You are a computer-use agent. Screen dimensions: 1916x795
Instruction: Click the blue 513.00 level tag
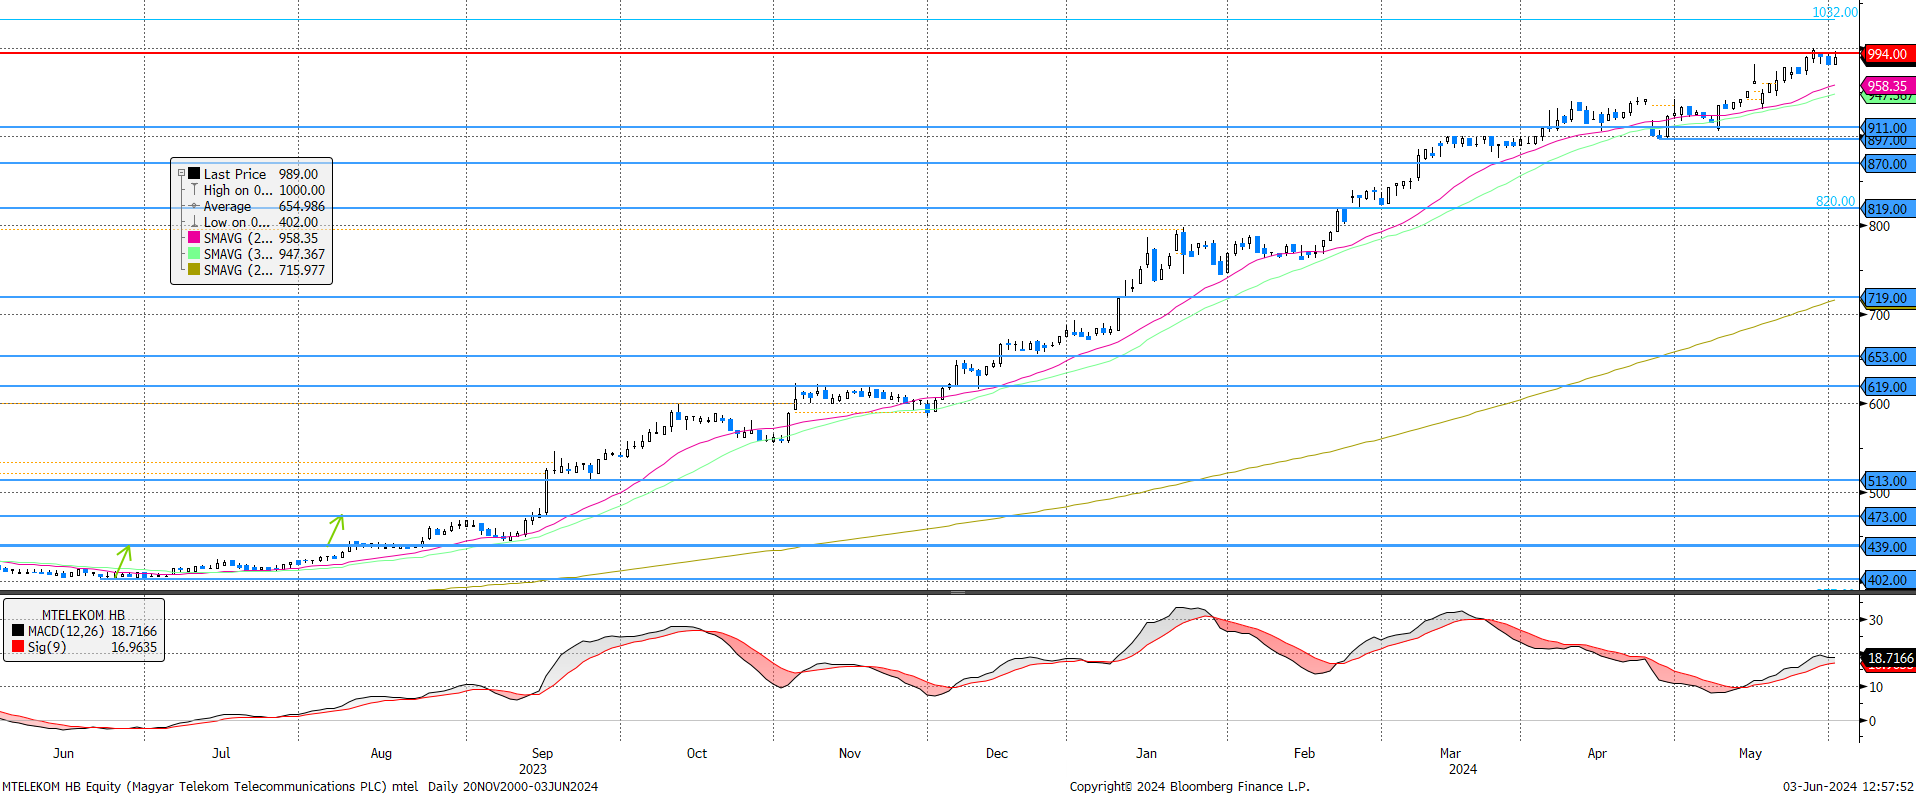coord(1887,481)
